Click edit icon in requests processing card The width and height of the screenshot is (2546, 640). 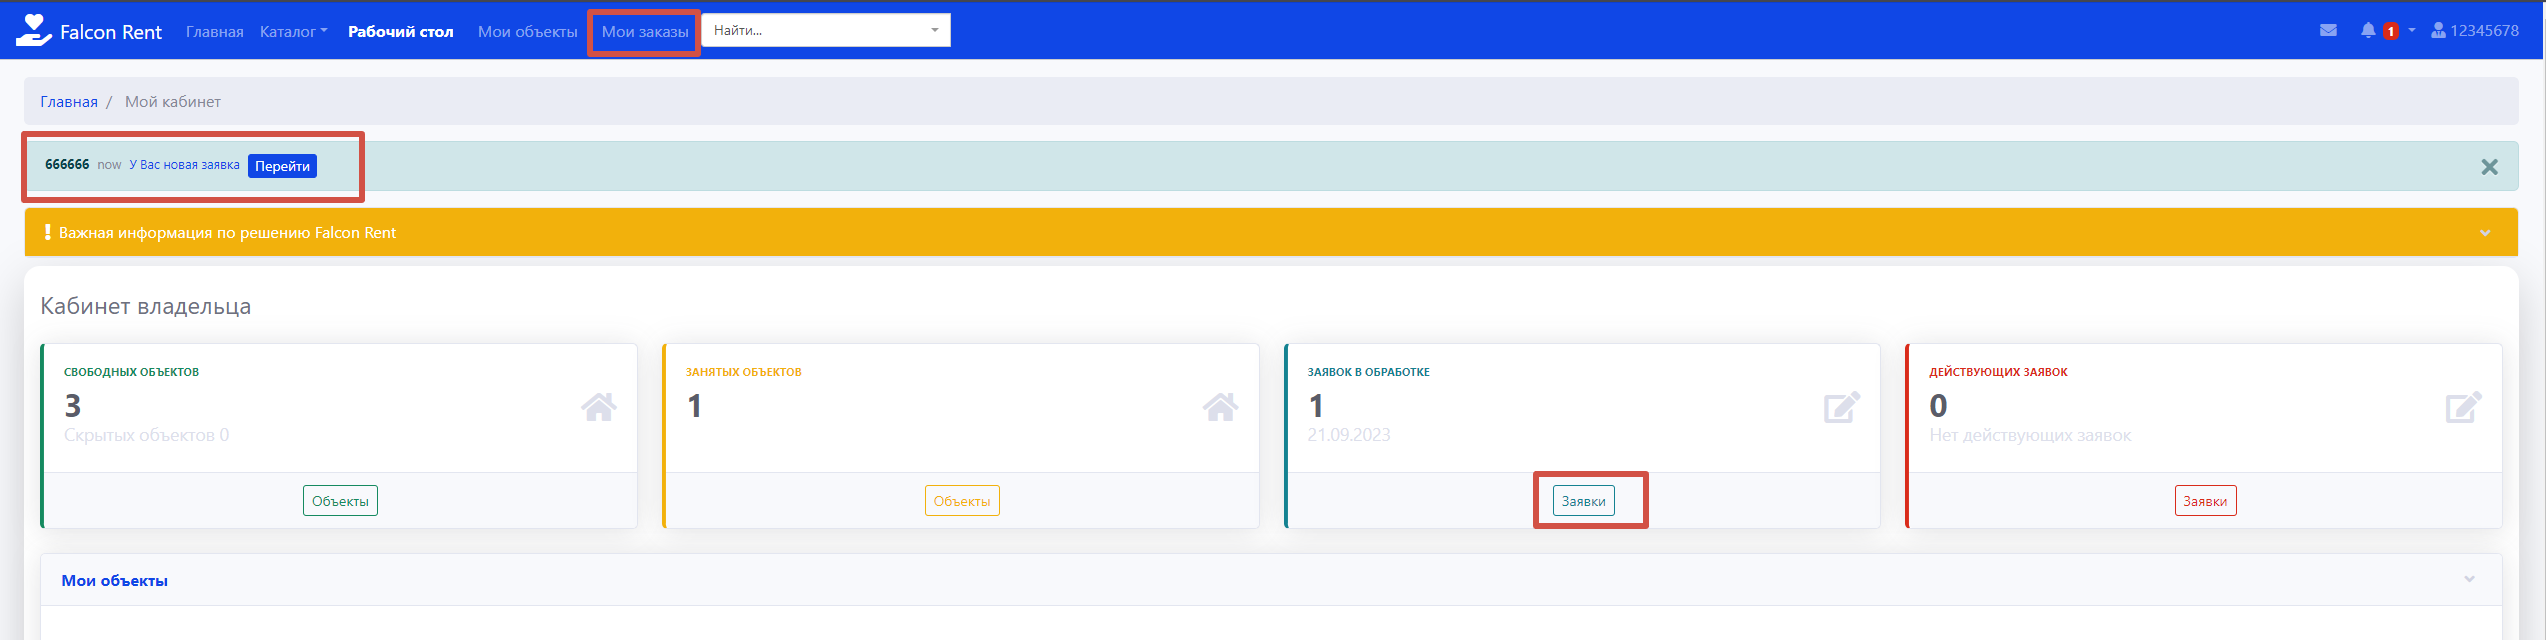1841,407
